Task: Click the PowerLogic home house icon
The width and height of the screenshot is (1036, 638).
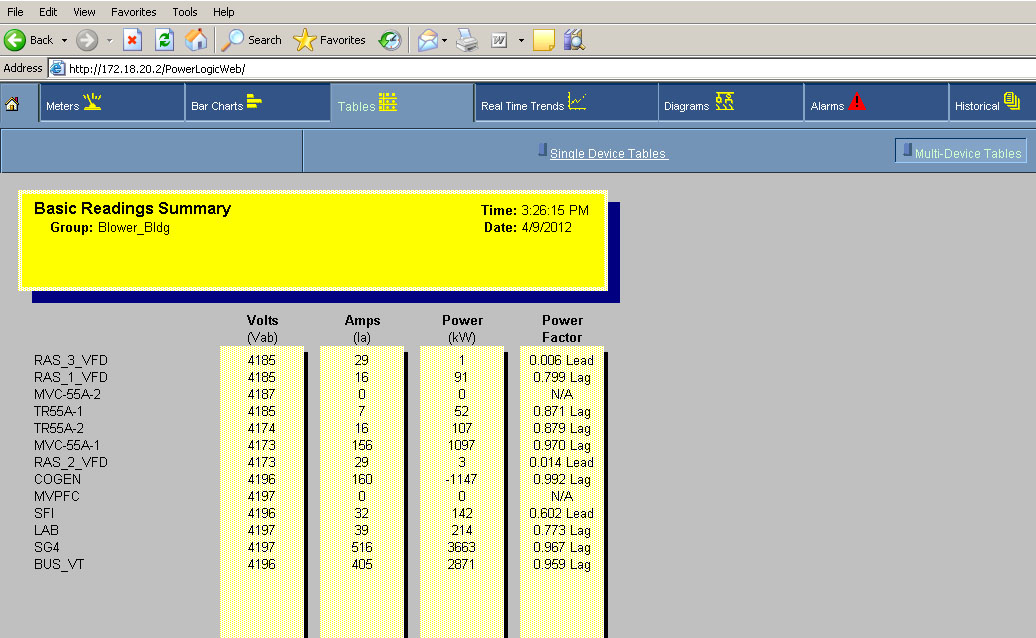Action: tap(12, 104)
